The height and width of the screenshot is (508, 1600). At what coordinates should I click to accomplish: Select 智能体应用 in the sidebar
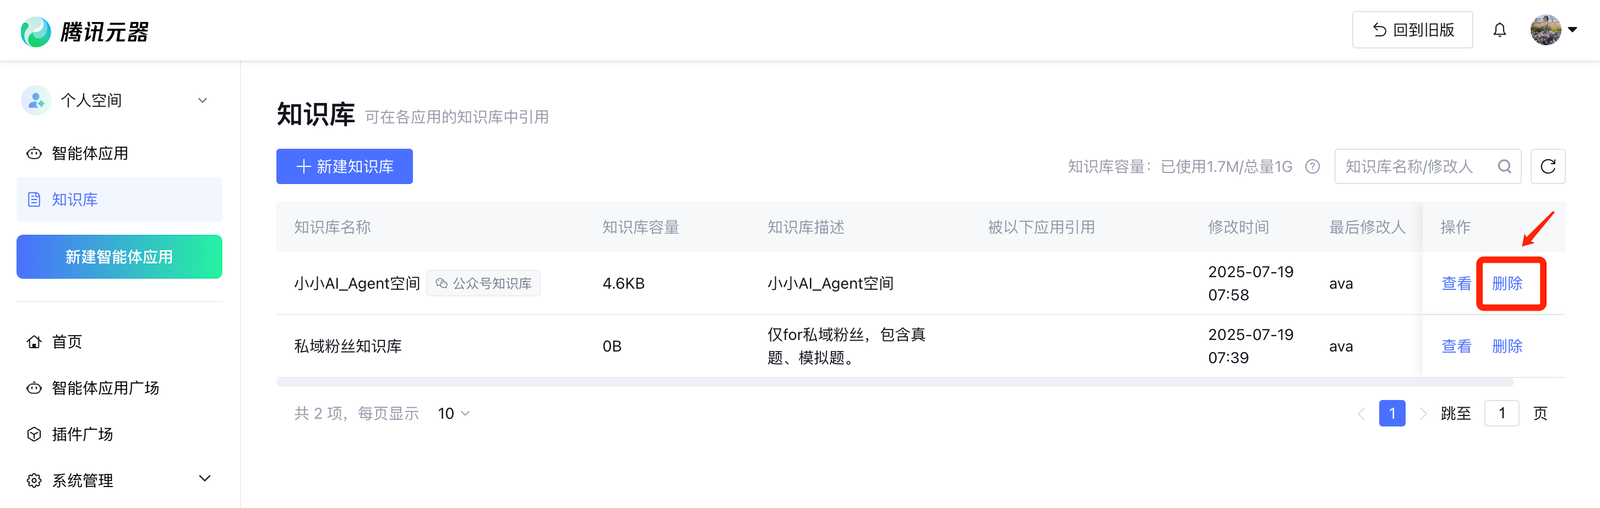click(x=90, y=153)
